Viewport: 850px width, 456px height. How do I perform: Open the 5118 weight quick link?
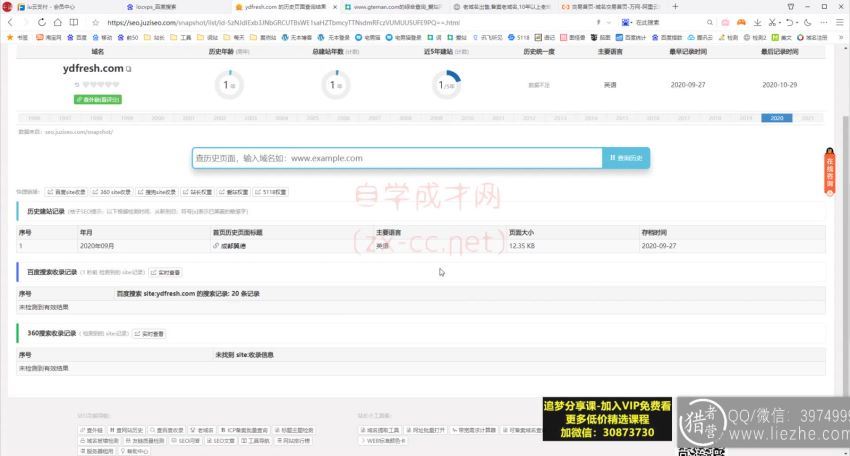point(271,192)
